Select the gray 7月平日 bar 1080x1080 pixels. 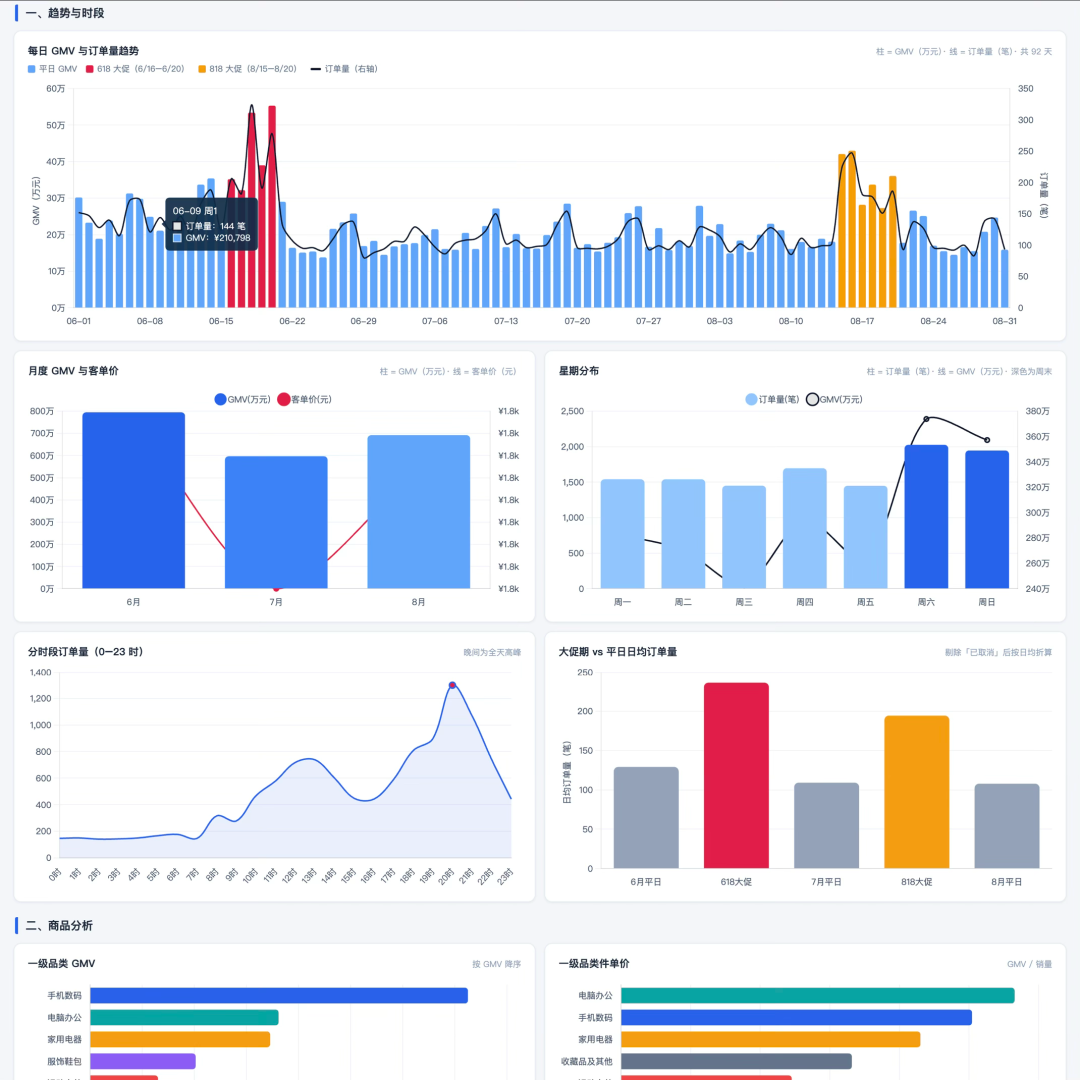(827, 825)
